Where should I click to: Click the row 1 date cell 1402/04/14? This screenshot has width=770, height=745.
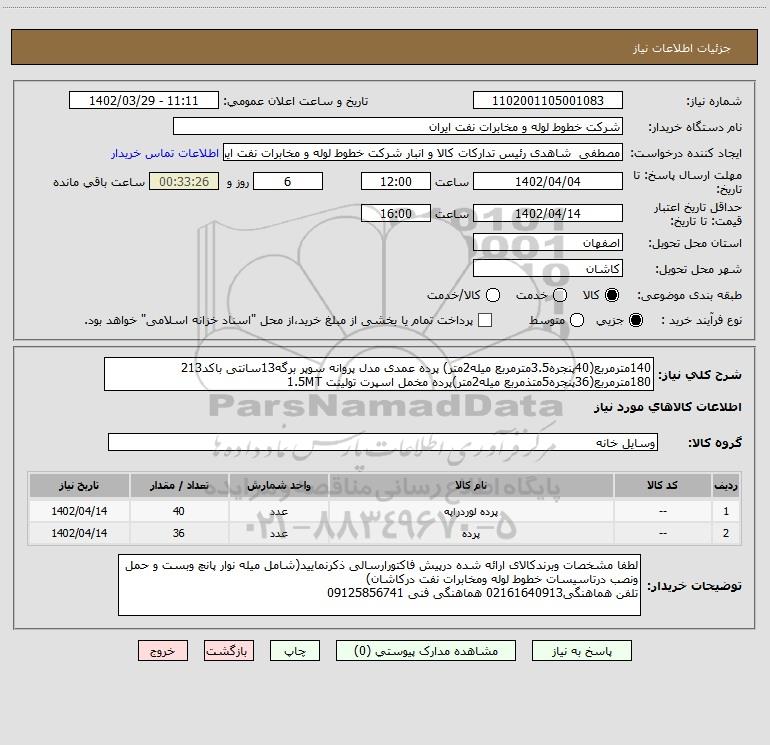79,511
